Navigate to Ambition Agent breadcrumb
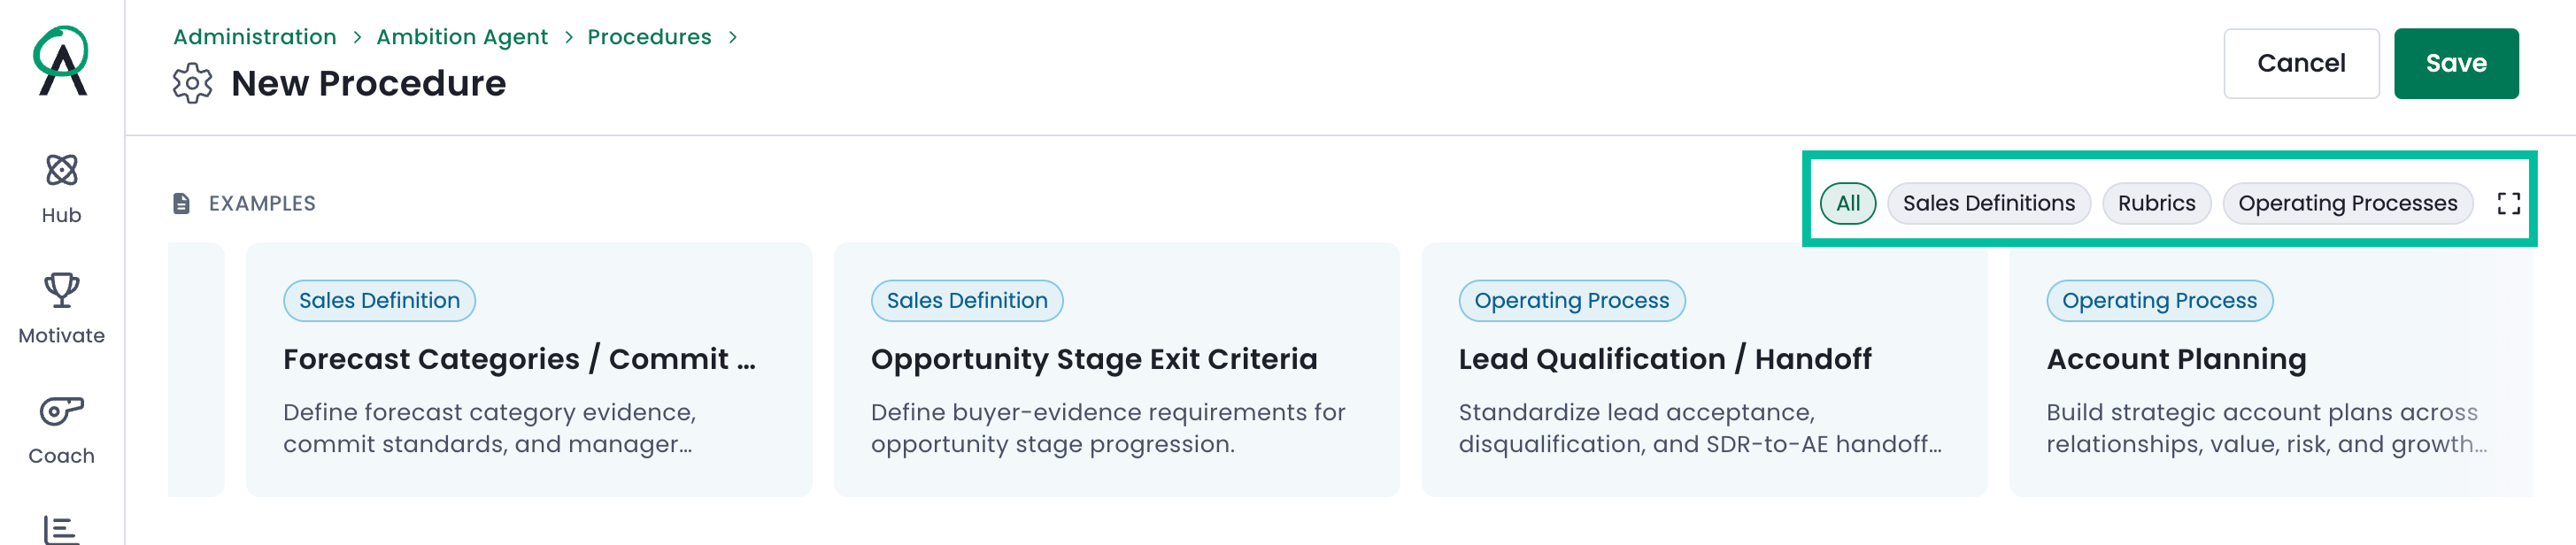 click(462, 37)
